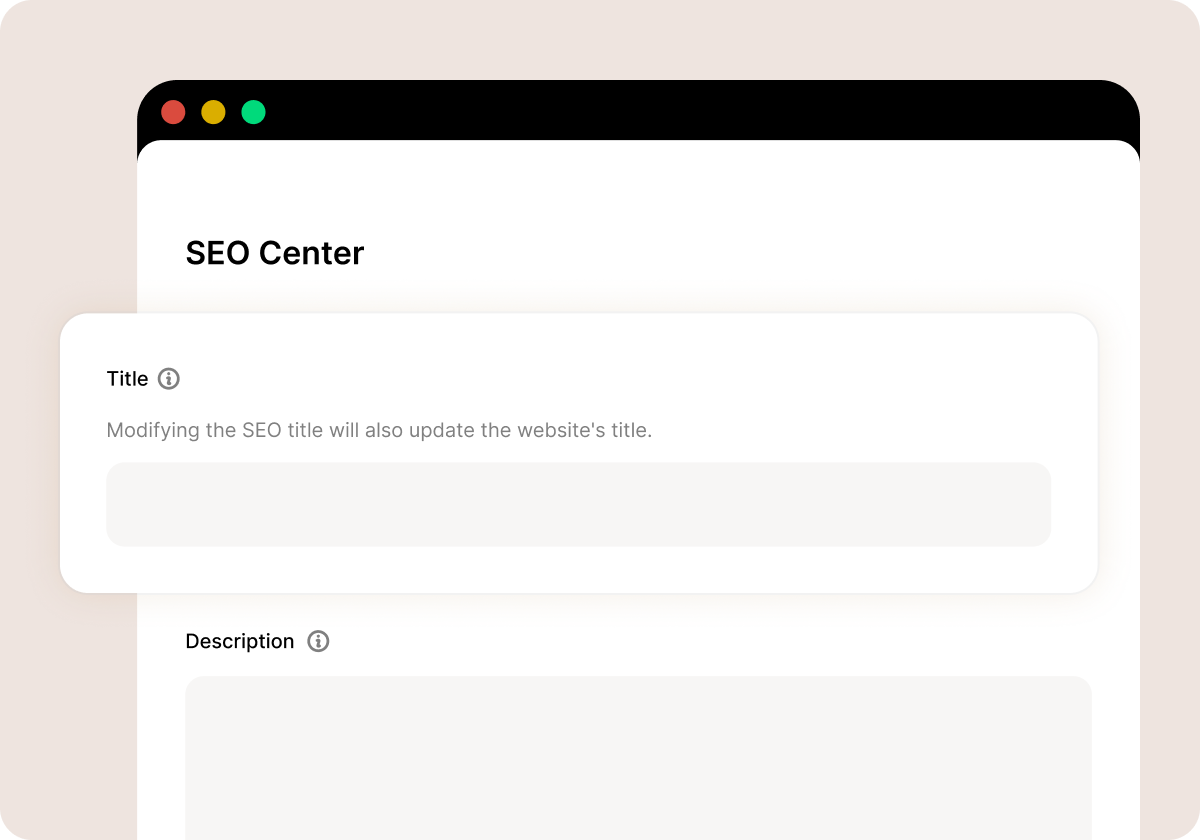1200x840 pixels.
Task: Click the yellow minimize traffic light
Action: (x=213, y=112)
